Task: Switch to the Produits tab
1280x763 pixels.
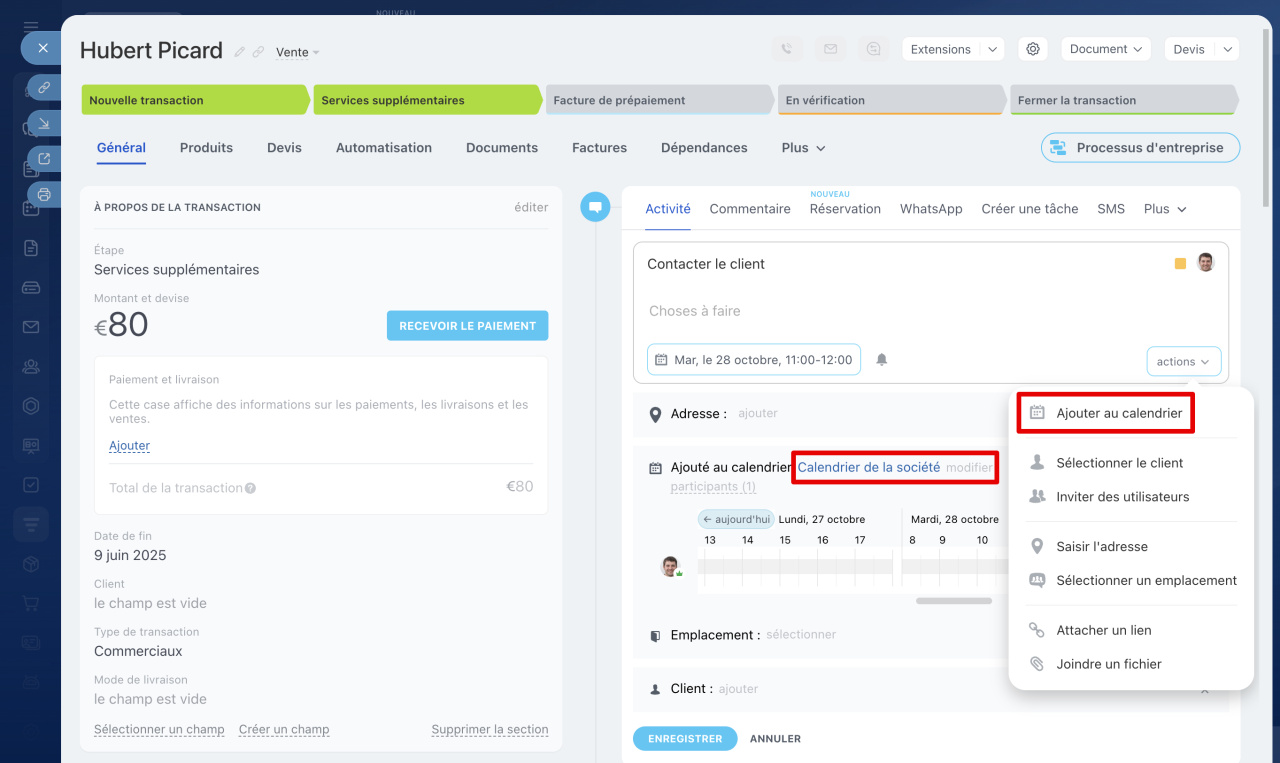Action: 206,147
